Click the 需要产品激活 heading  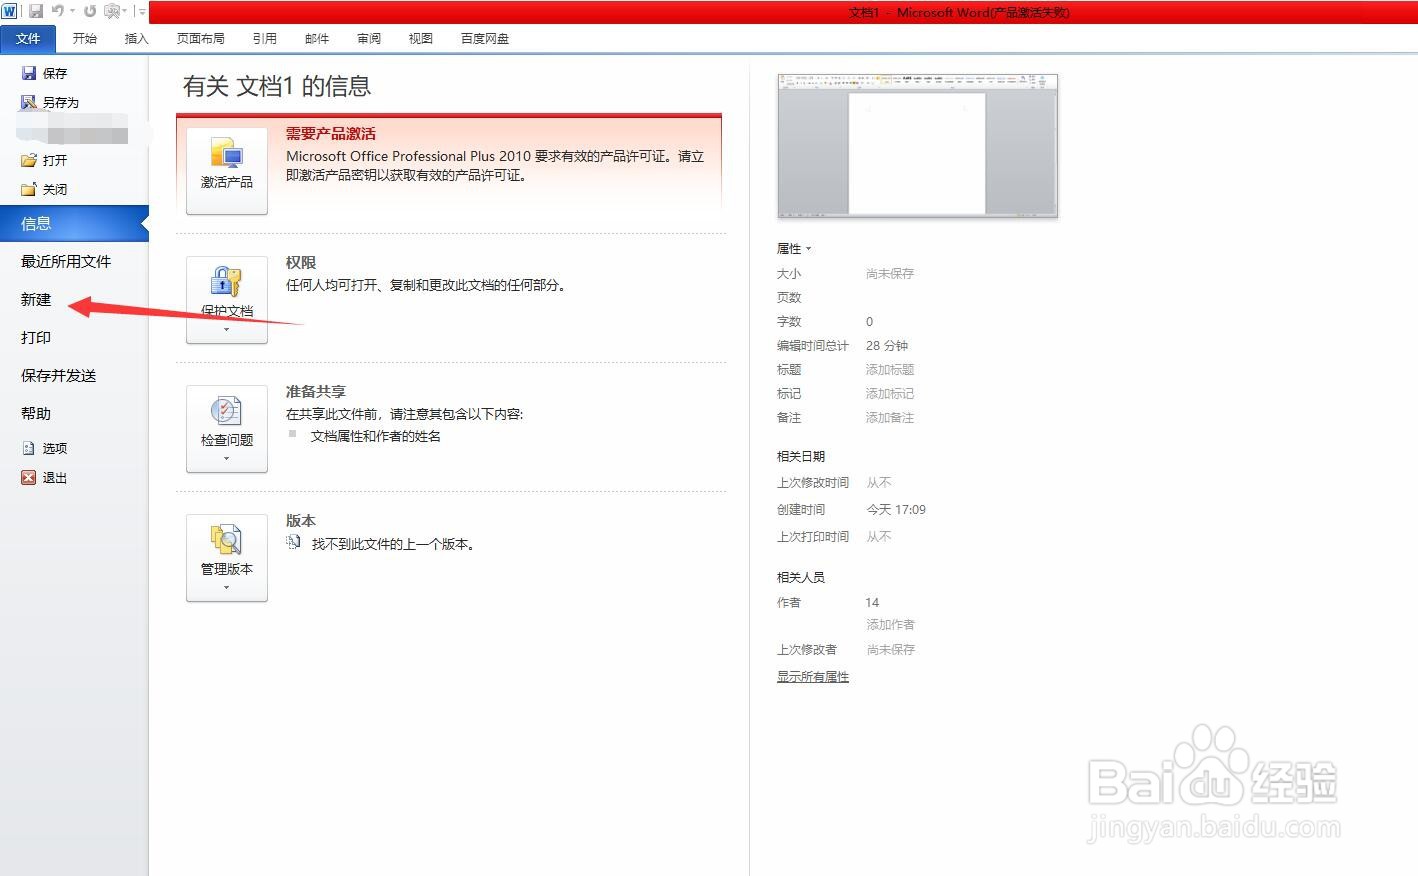(331, 134)
